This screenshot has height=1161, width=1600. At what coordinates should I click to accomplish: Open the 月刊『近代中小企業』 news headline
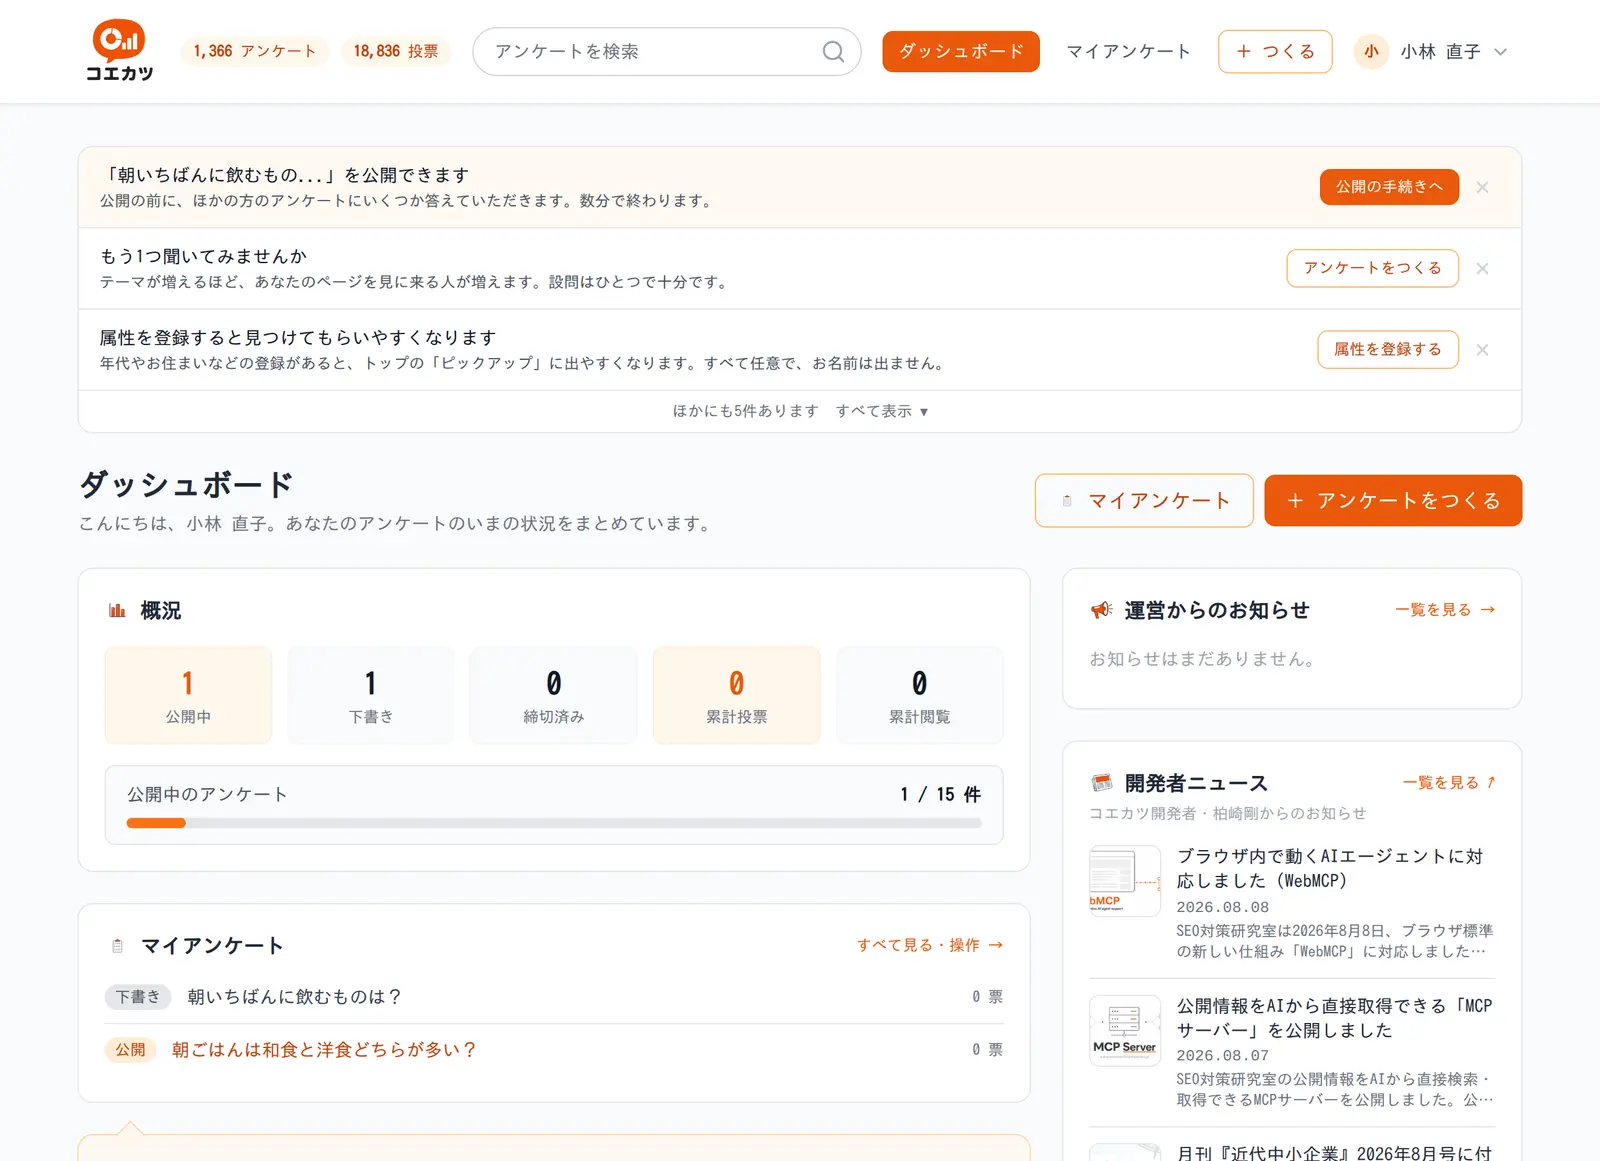point(1334,1153)
